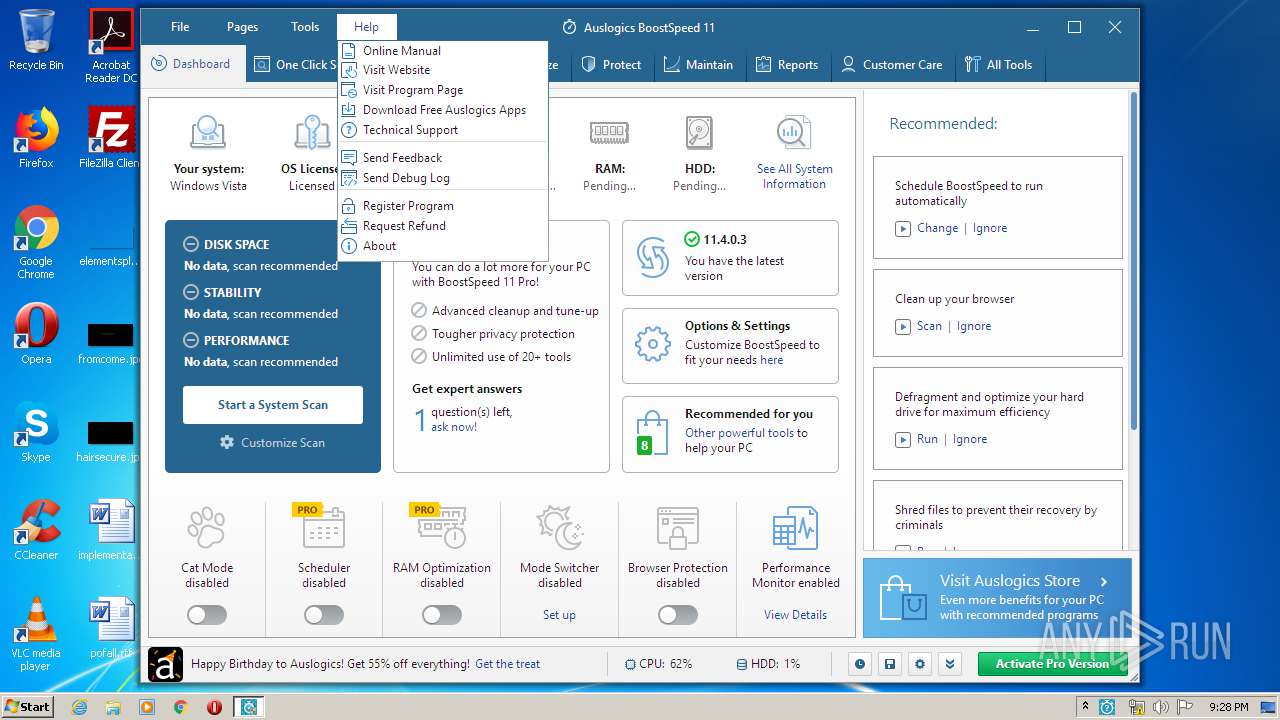
Task: Click Start a System Scan button
Action: [273, 405]
